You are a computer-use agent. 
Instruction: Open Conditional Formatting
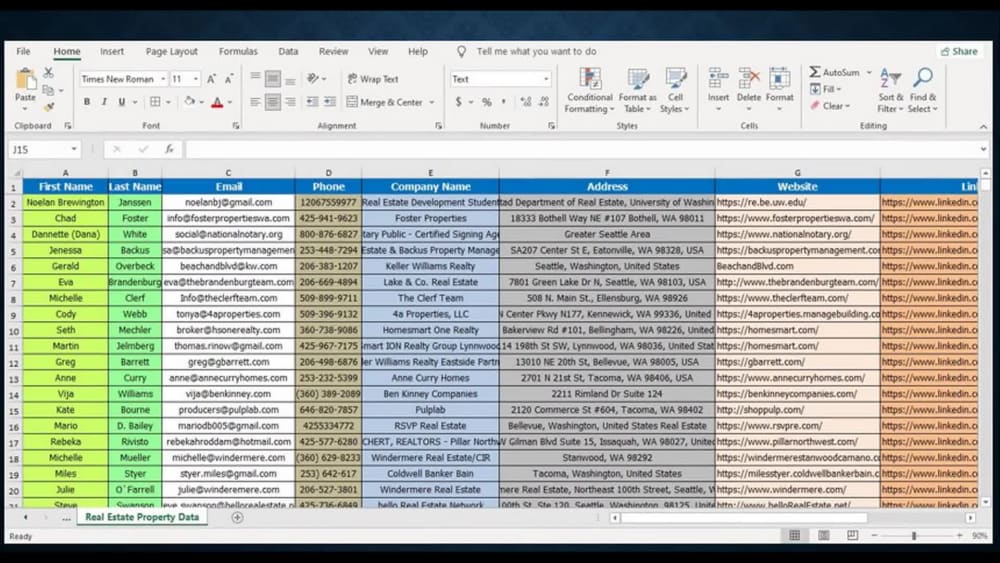point(589,91)
